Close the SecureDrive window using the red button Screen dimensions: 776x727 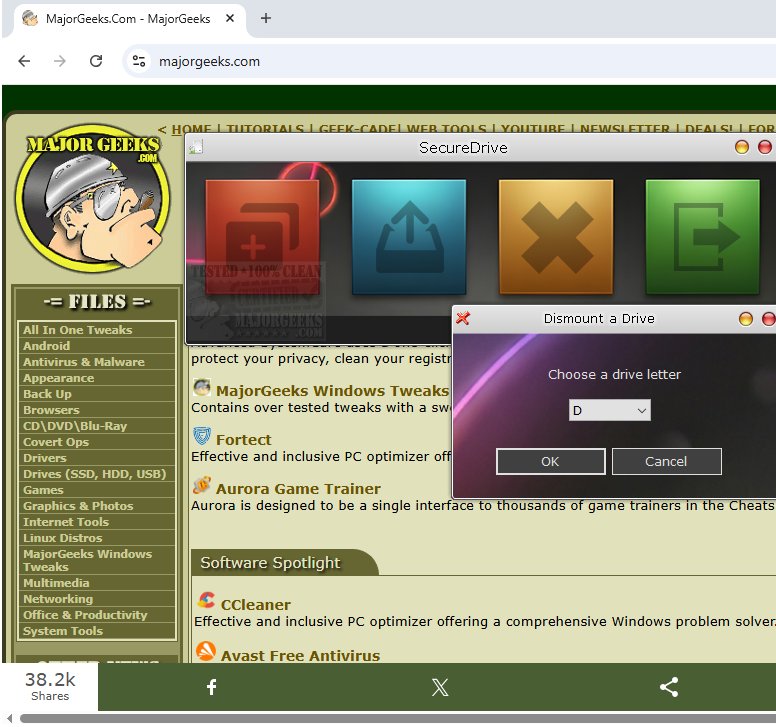(x=765, y=147)
